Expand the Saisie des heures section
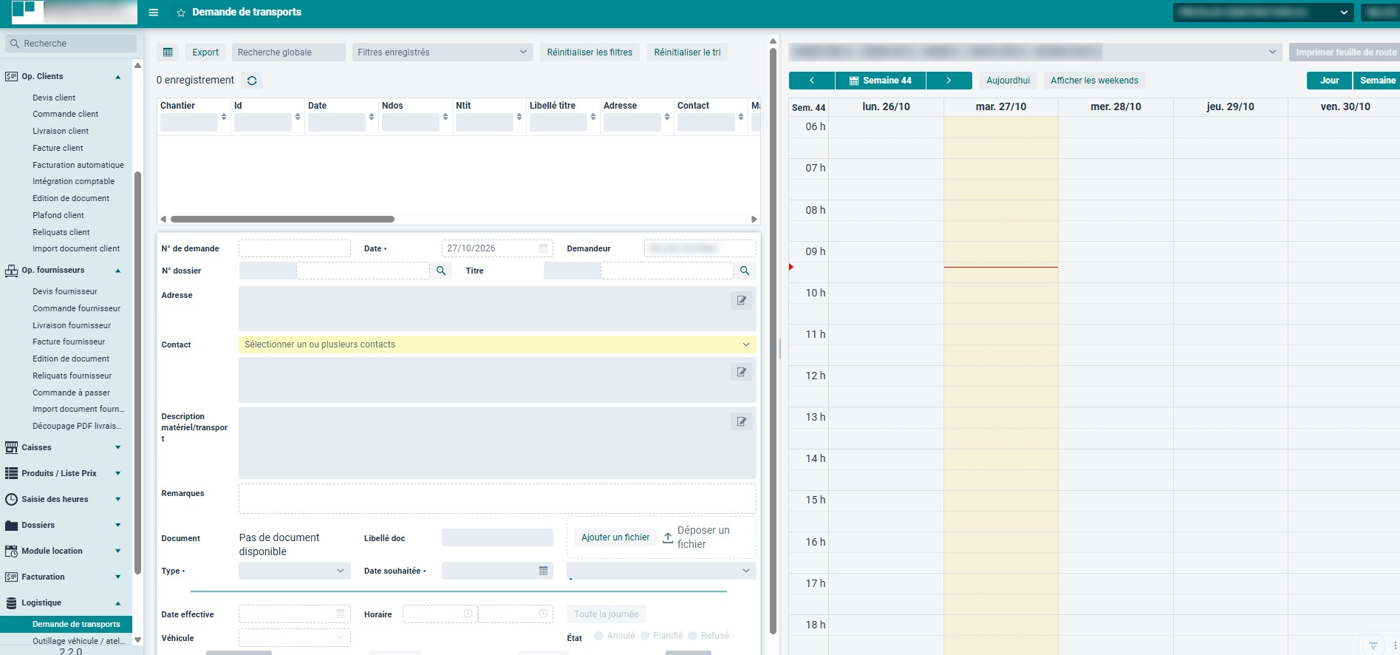 click(118, 499)
